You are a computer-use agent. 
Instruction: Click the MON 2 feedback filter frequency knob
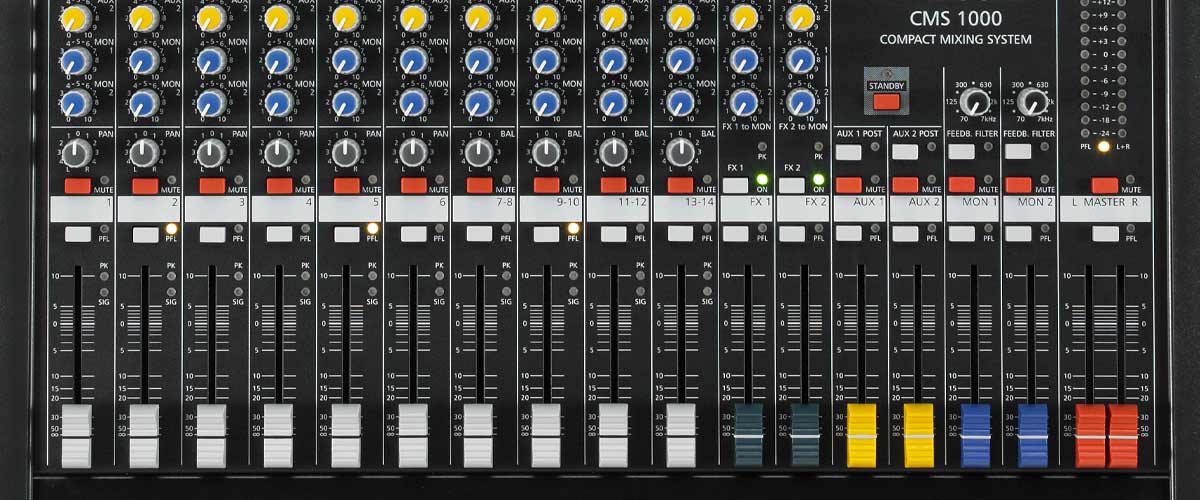(x=1033, y=102)
